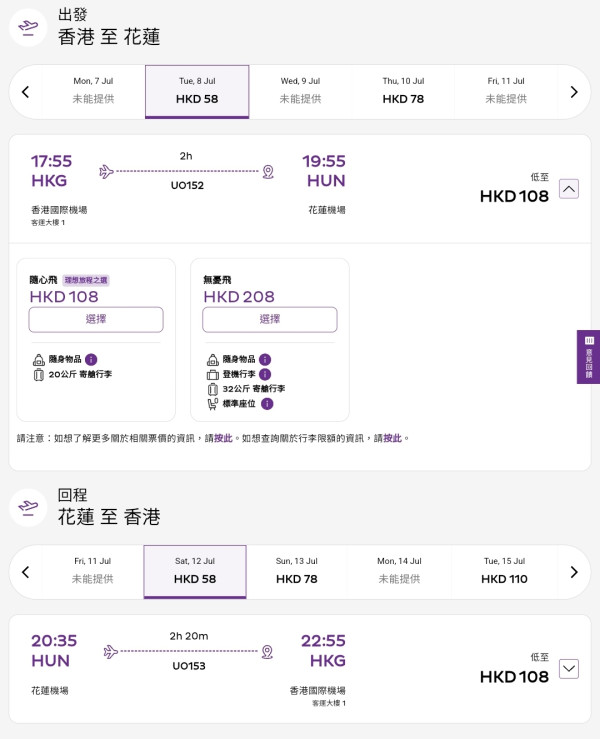This screenshot has height=739, width=600.
Task: Select the Wed, 9 Jul departure date
Action: point(300,91)
